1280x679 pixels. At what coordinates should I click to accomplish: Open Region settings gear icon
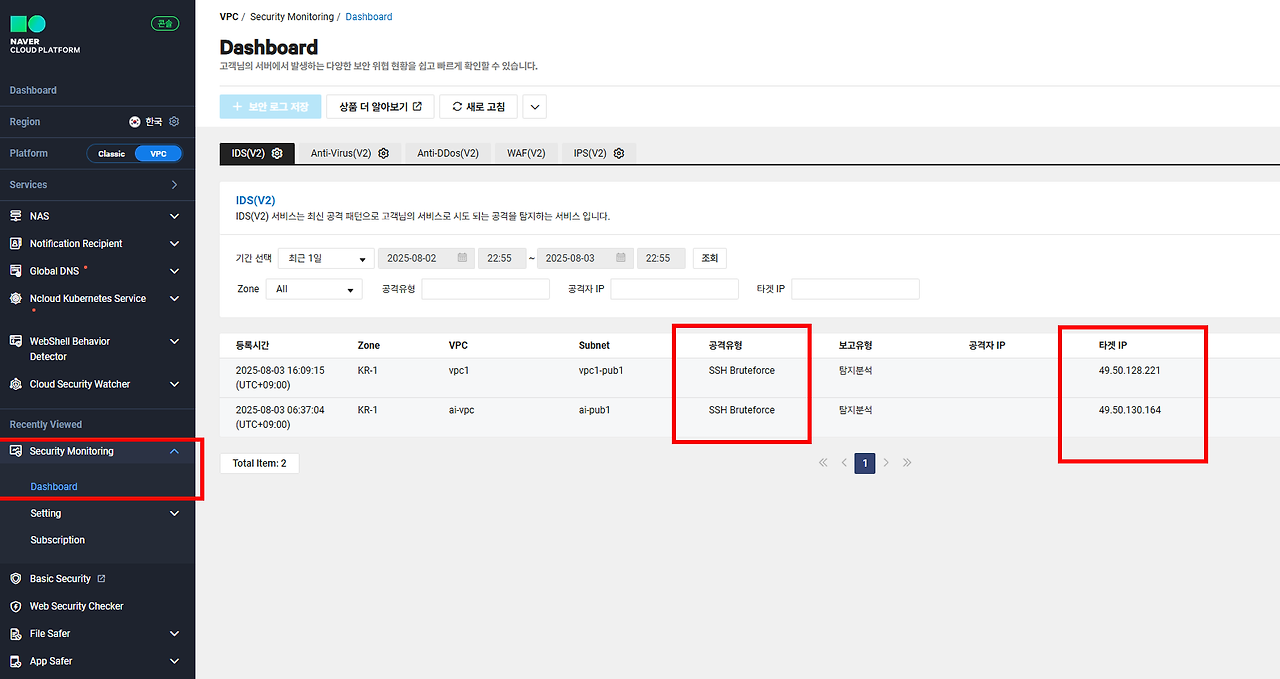[174, 121]
